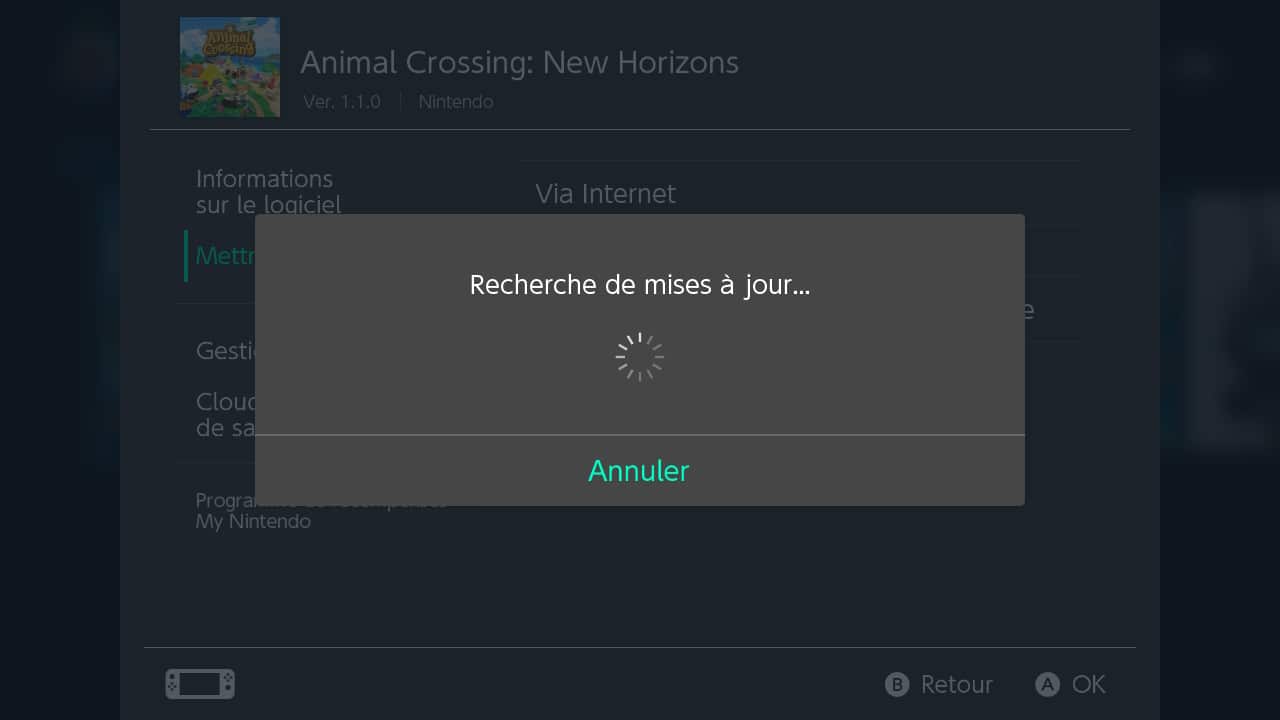Click the Switch console icon
This screenshot has height=720, width=1280.
click(200, 684)
